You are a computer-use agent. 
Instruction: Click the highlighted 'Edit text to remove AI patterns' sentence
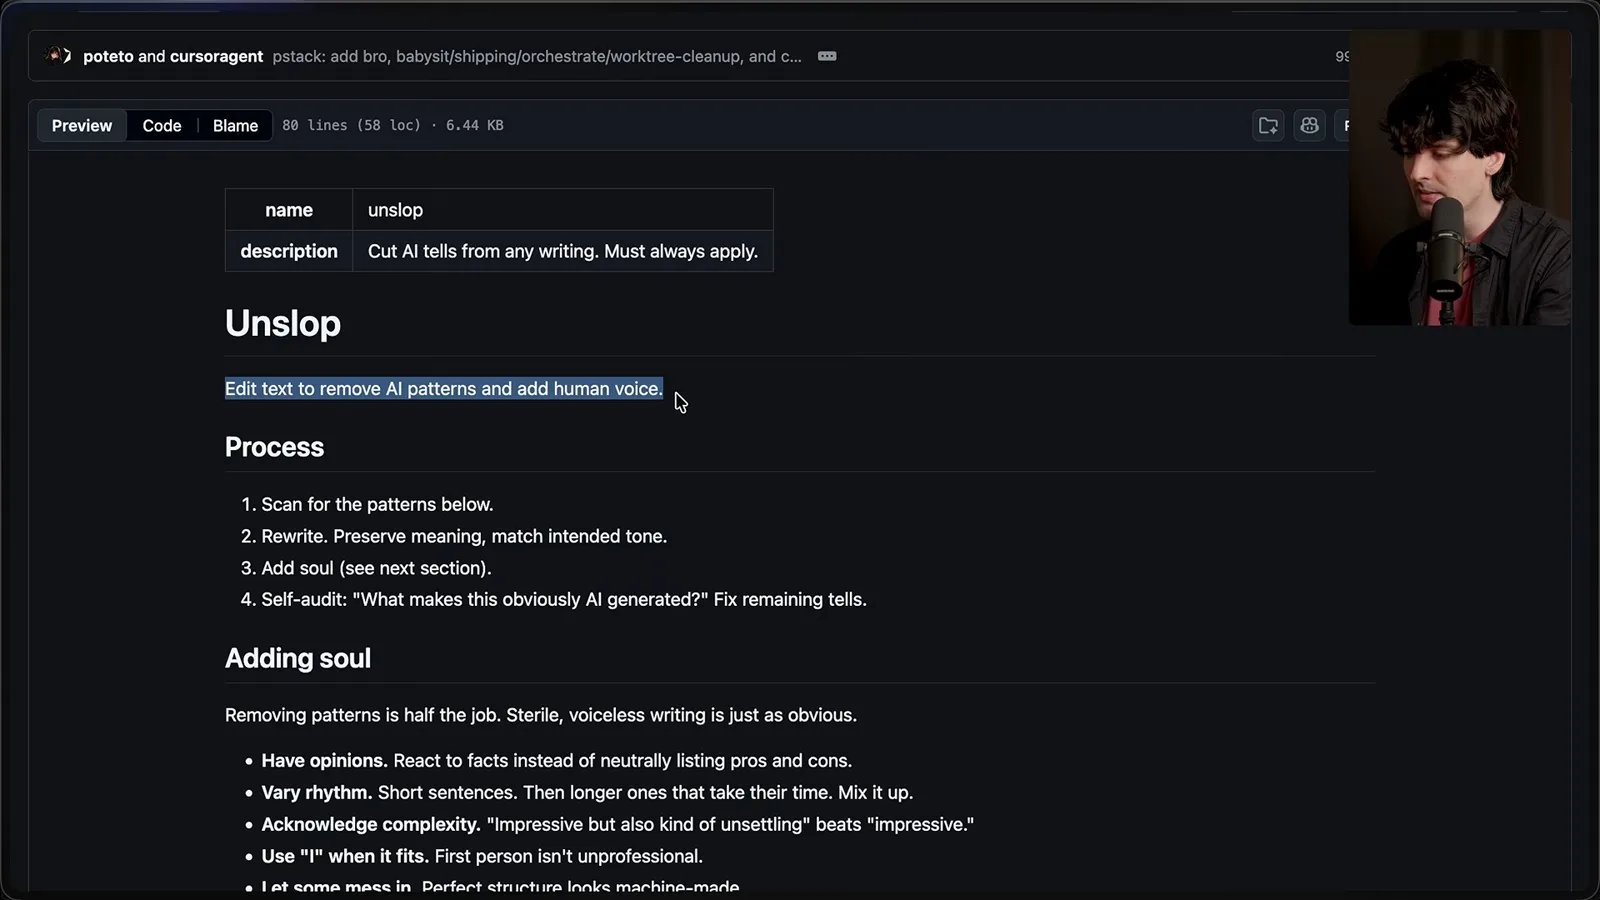tap(444, 388)
